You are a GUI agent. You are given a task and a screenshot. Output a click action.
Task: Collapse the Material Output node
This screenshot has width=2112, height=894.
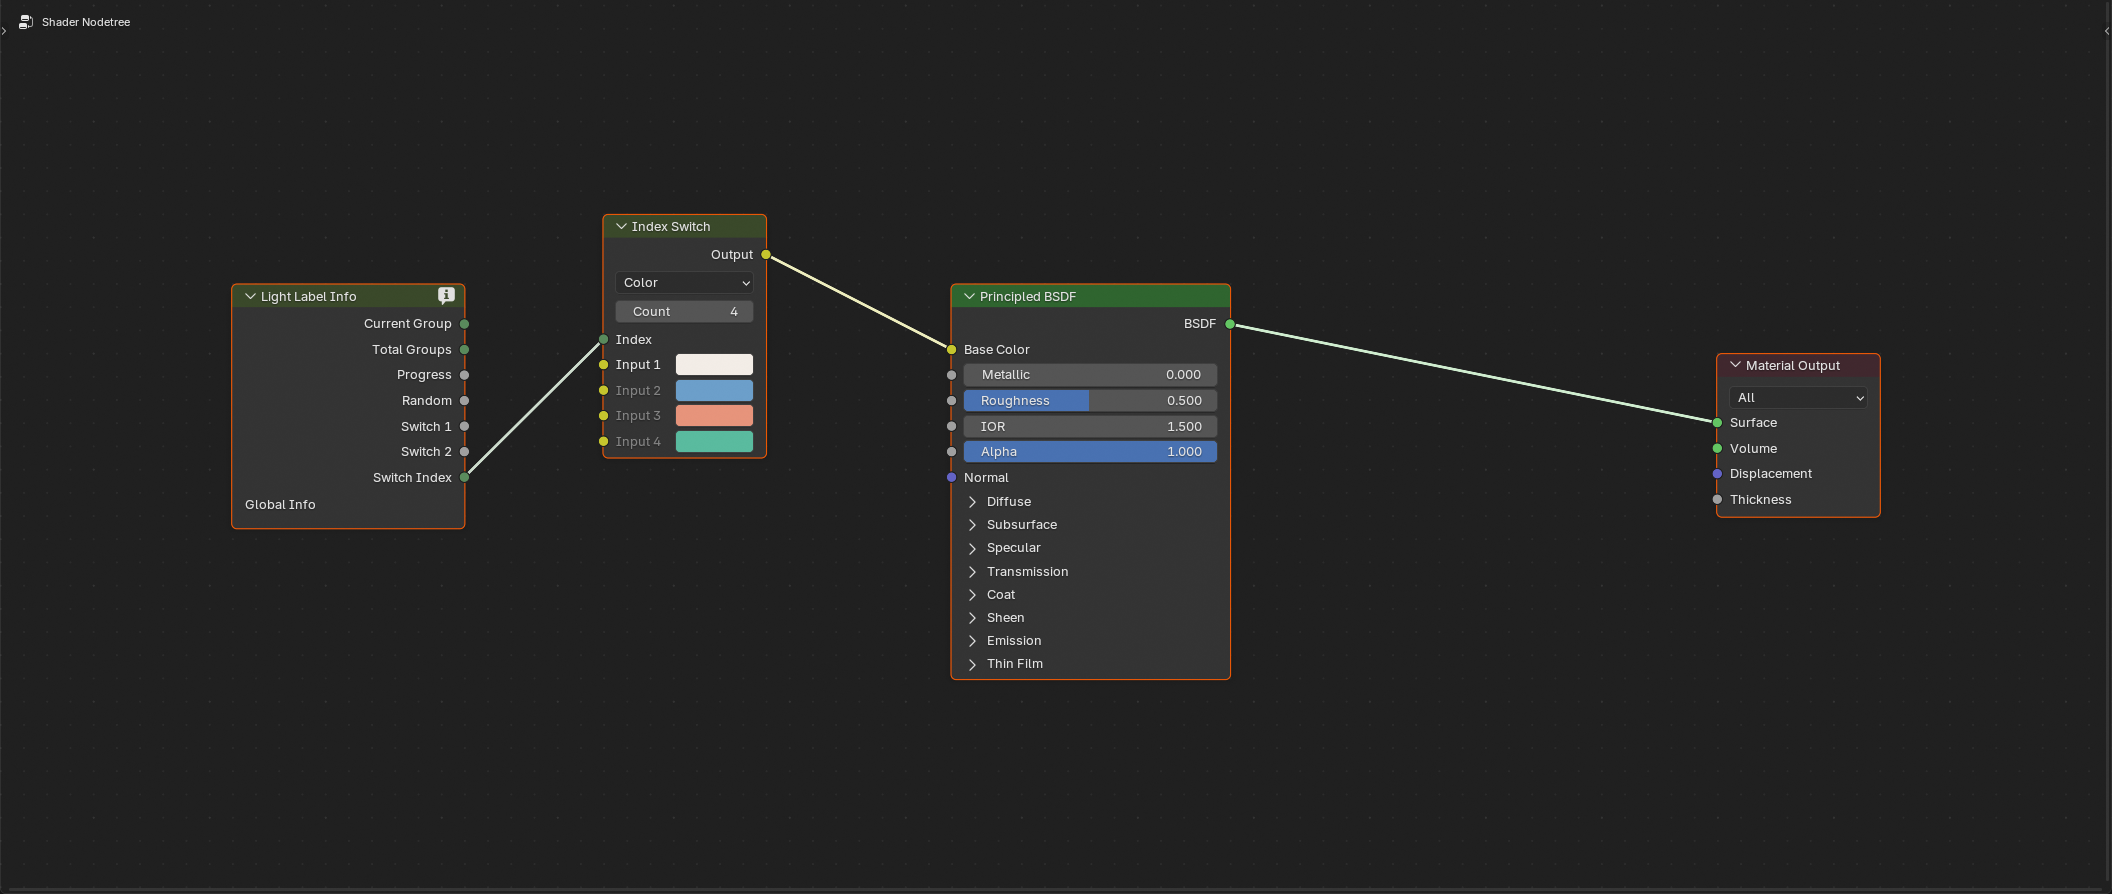[x=1735, y=366]
